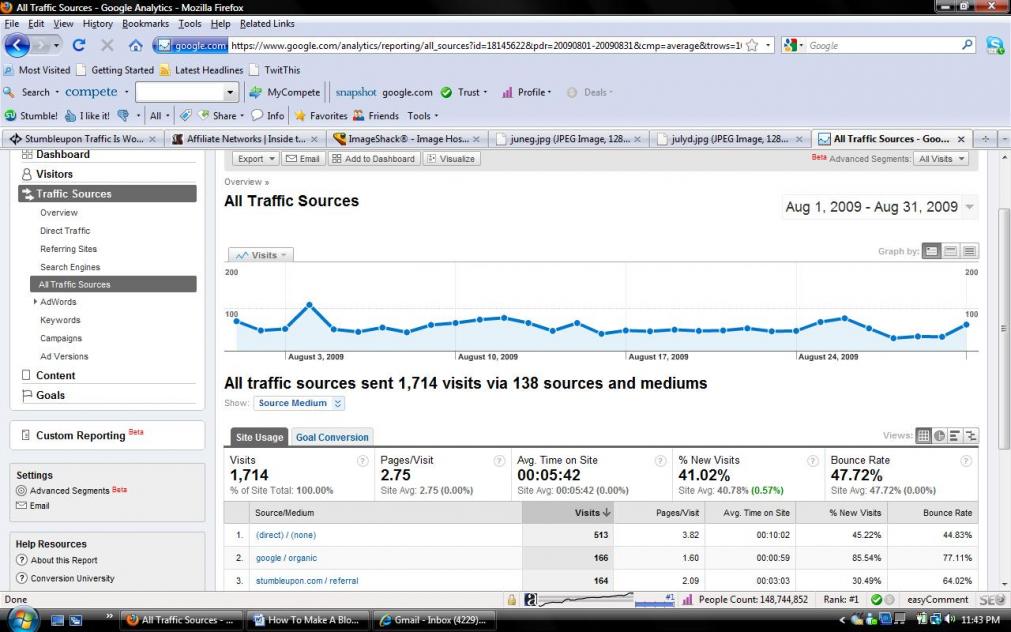This screenshot has height=632, width=1011.
Task: Click the Add to Dashboard button
Action: coord(374,159)
